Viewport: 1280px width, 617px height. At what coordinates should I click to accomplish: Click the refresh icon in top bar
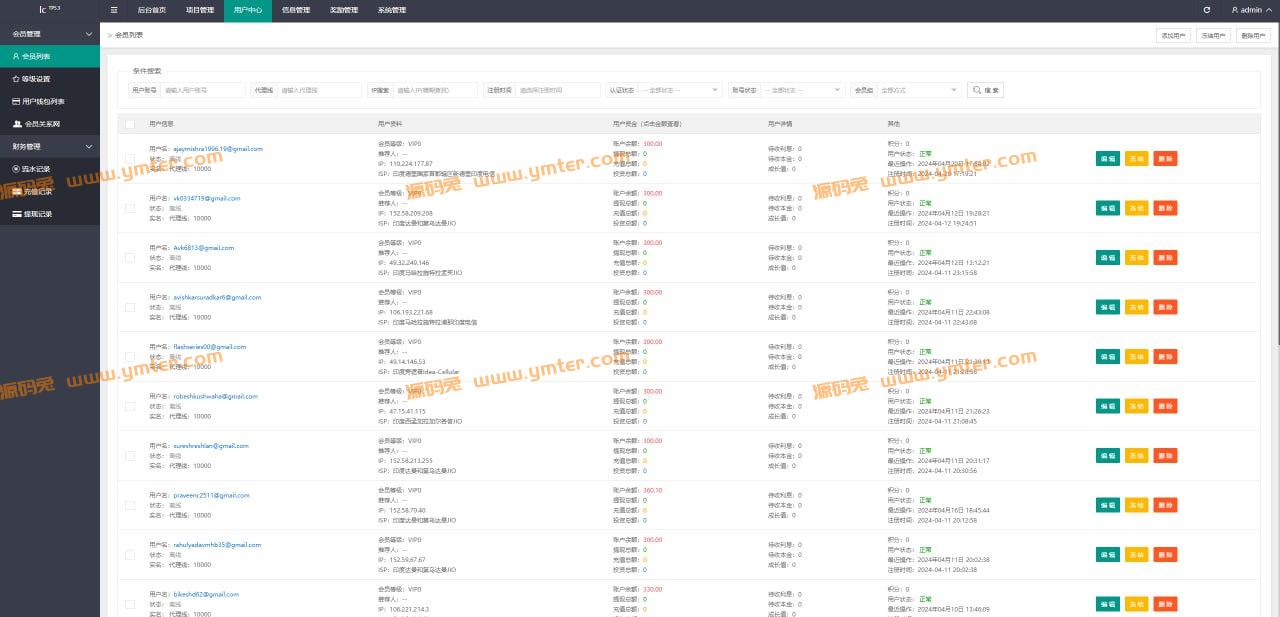(x=1207, y=10)
